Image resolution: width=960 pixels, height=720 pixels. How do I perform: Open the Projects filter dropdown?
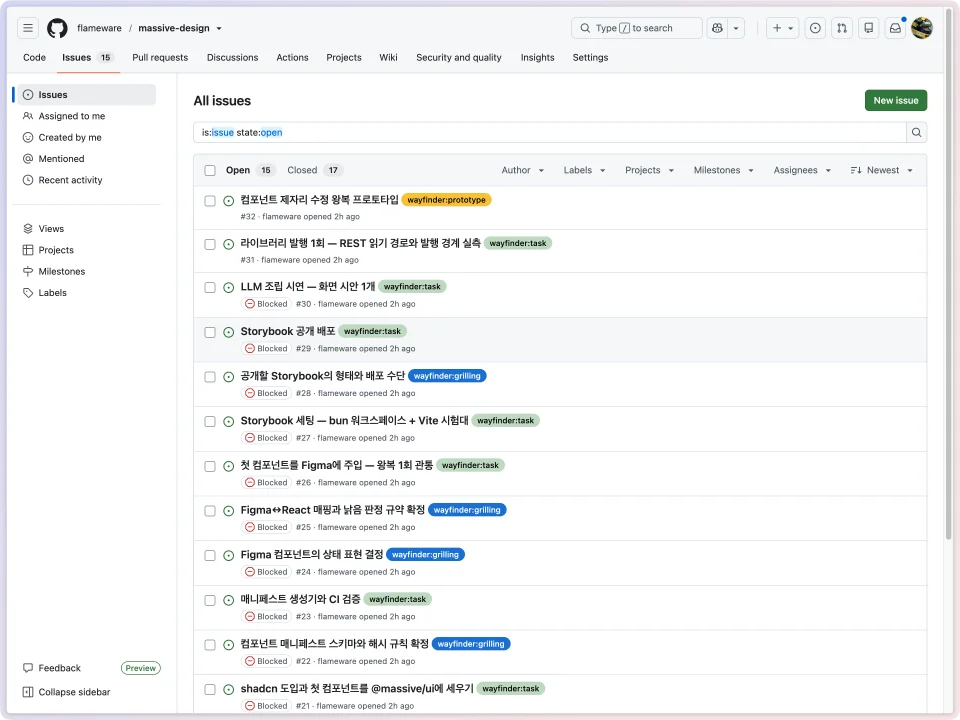[x=649, y=170]
